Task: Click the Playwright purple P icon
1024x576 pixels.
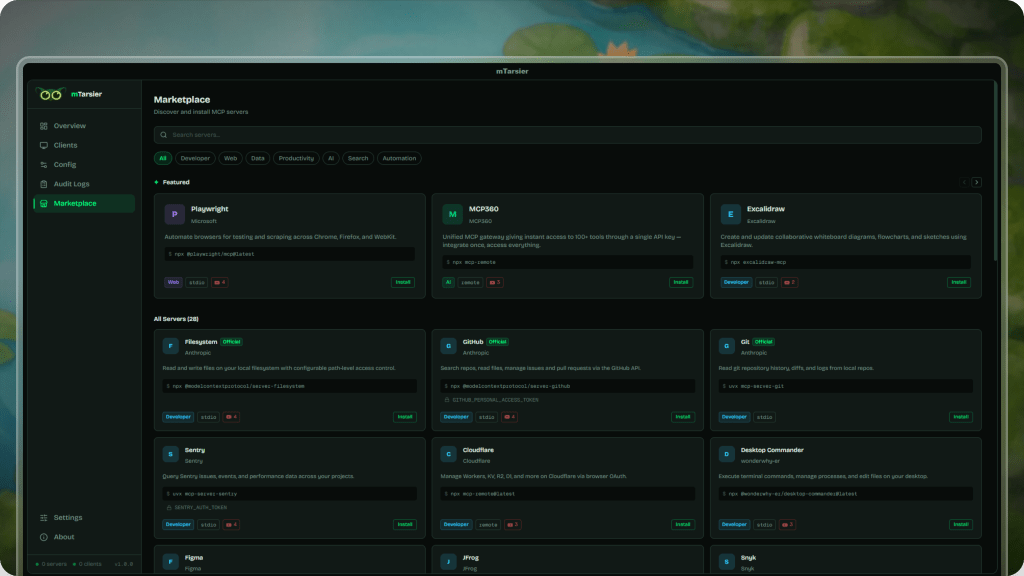Action: pos(173,214)
